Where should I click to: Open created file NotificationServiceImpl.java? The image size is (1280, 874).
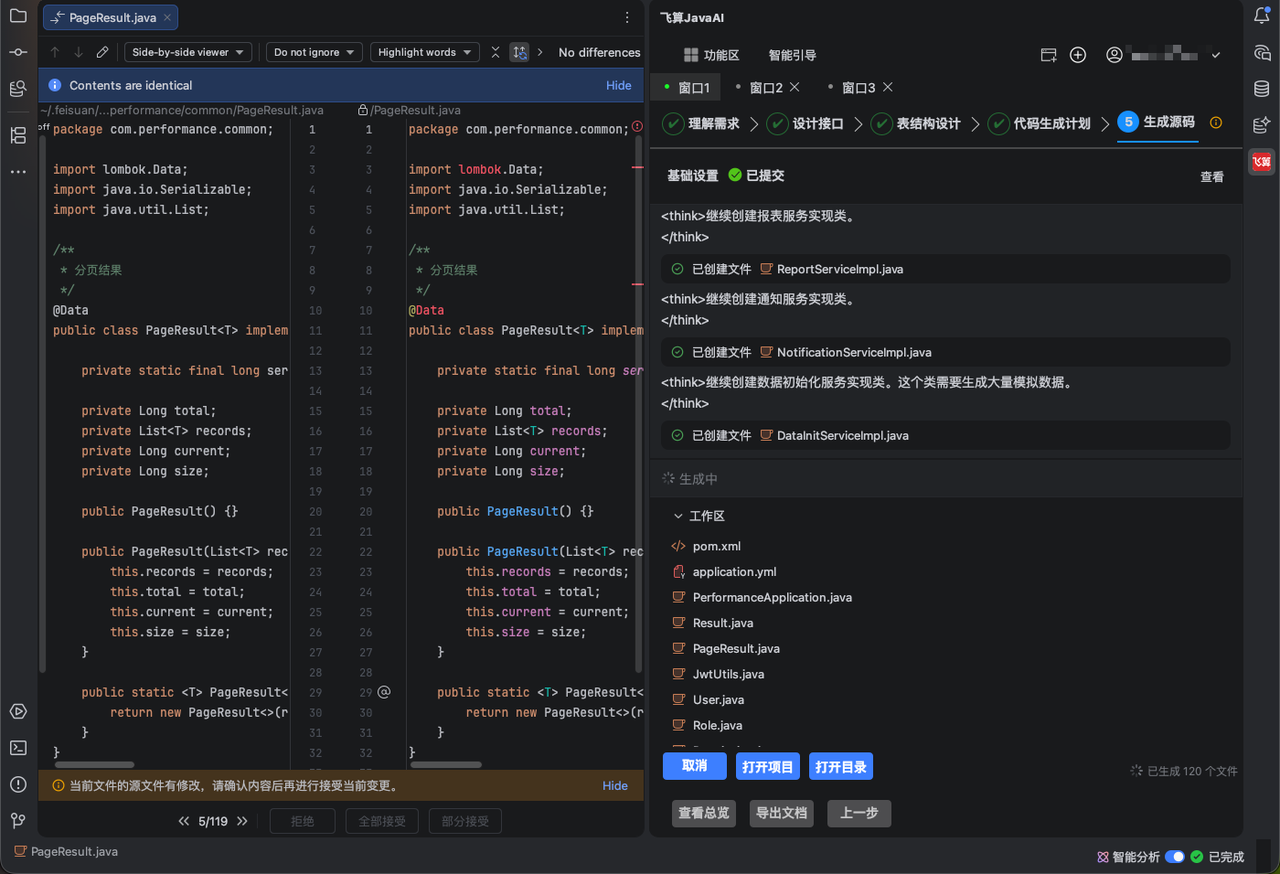(854, 352)
